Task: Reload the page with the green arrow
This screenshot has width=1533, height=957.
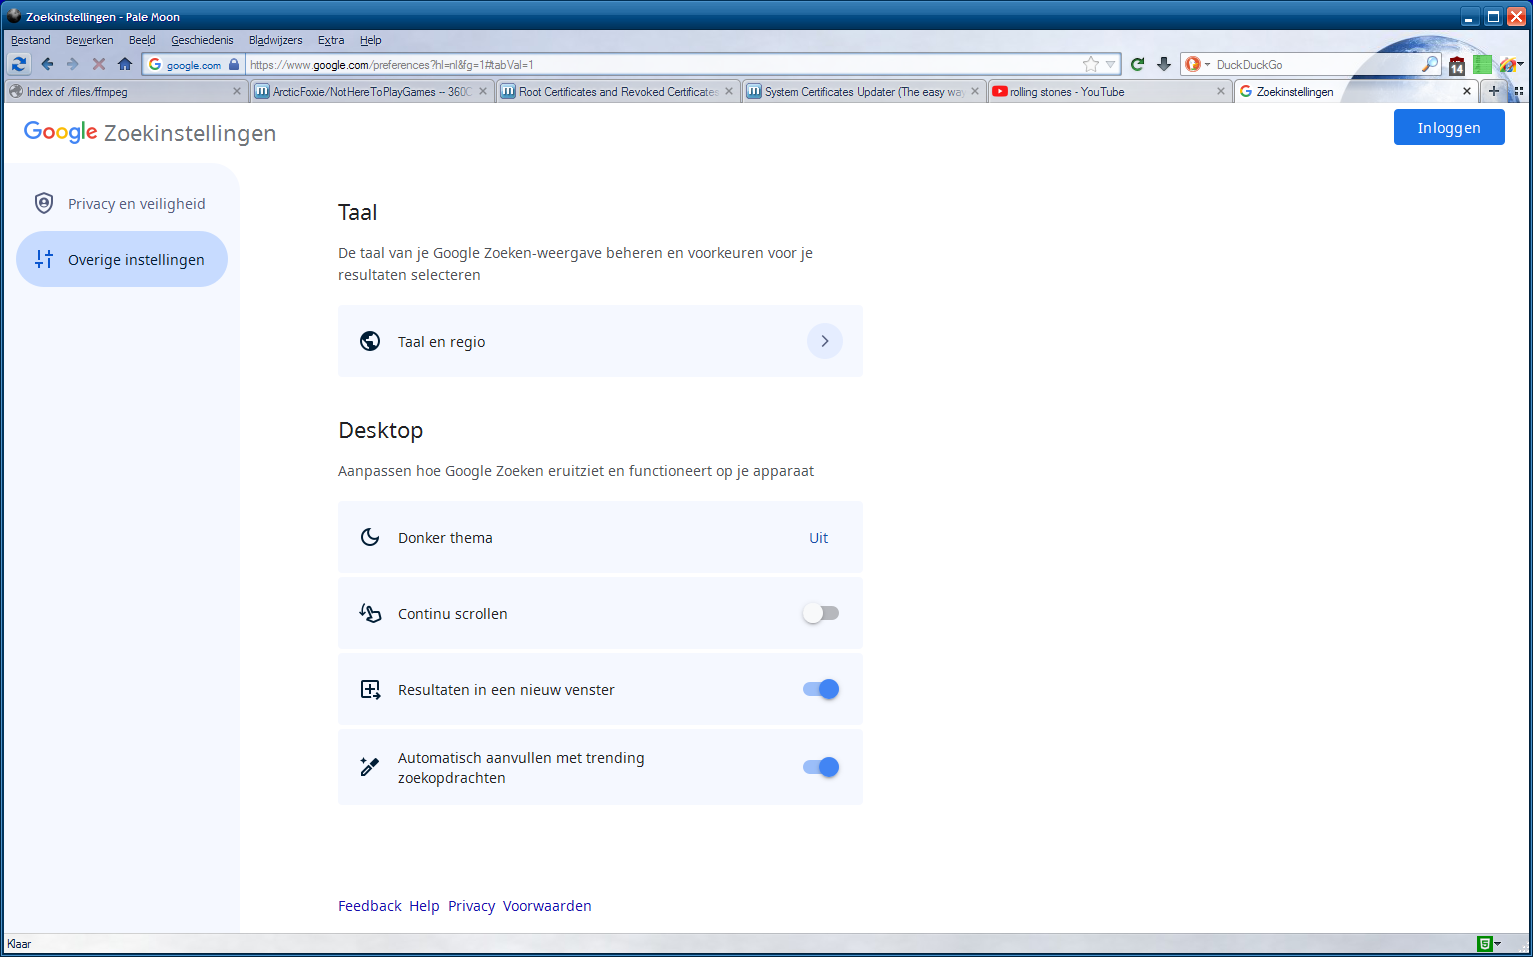Action: (1137, 64)
